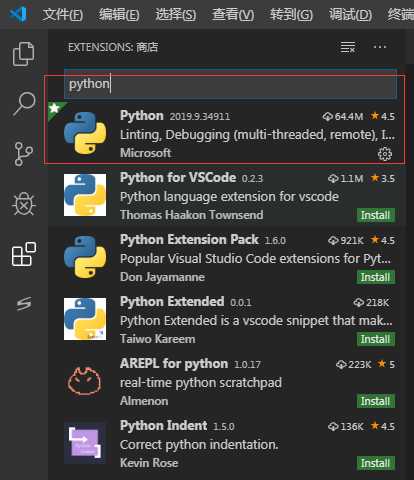Click the AREPL for python logo
Viewport: 414px width, 480px height.
pyautogui.click(x=85, y=381)
